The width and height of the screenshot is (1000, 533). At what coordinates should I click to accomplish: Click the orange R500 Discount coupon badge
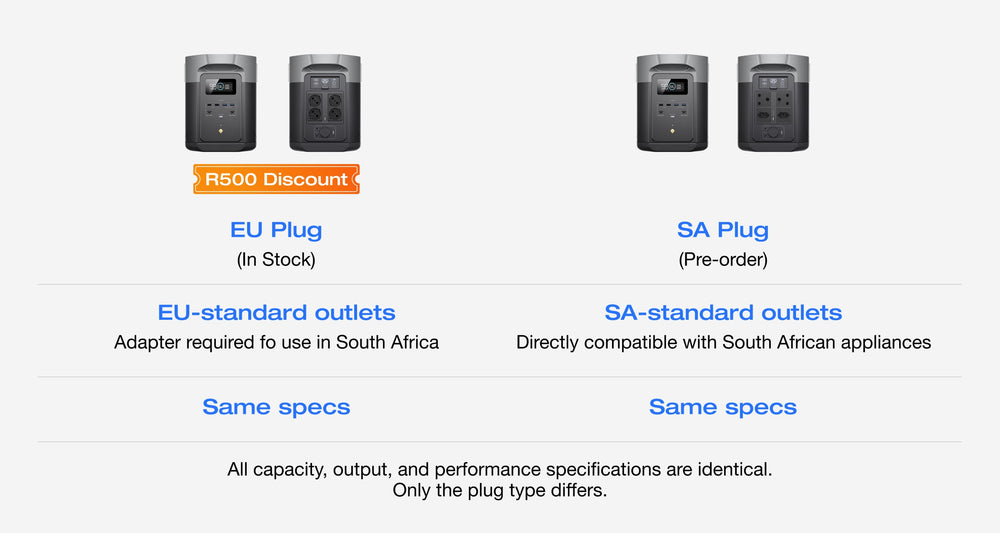pyautogui.click(x=276, y=180)
